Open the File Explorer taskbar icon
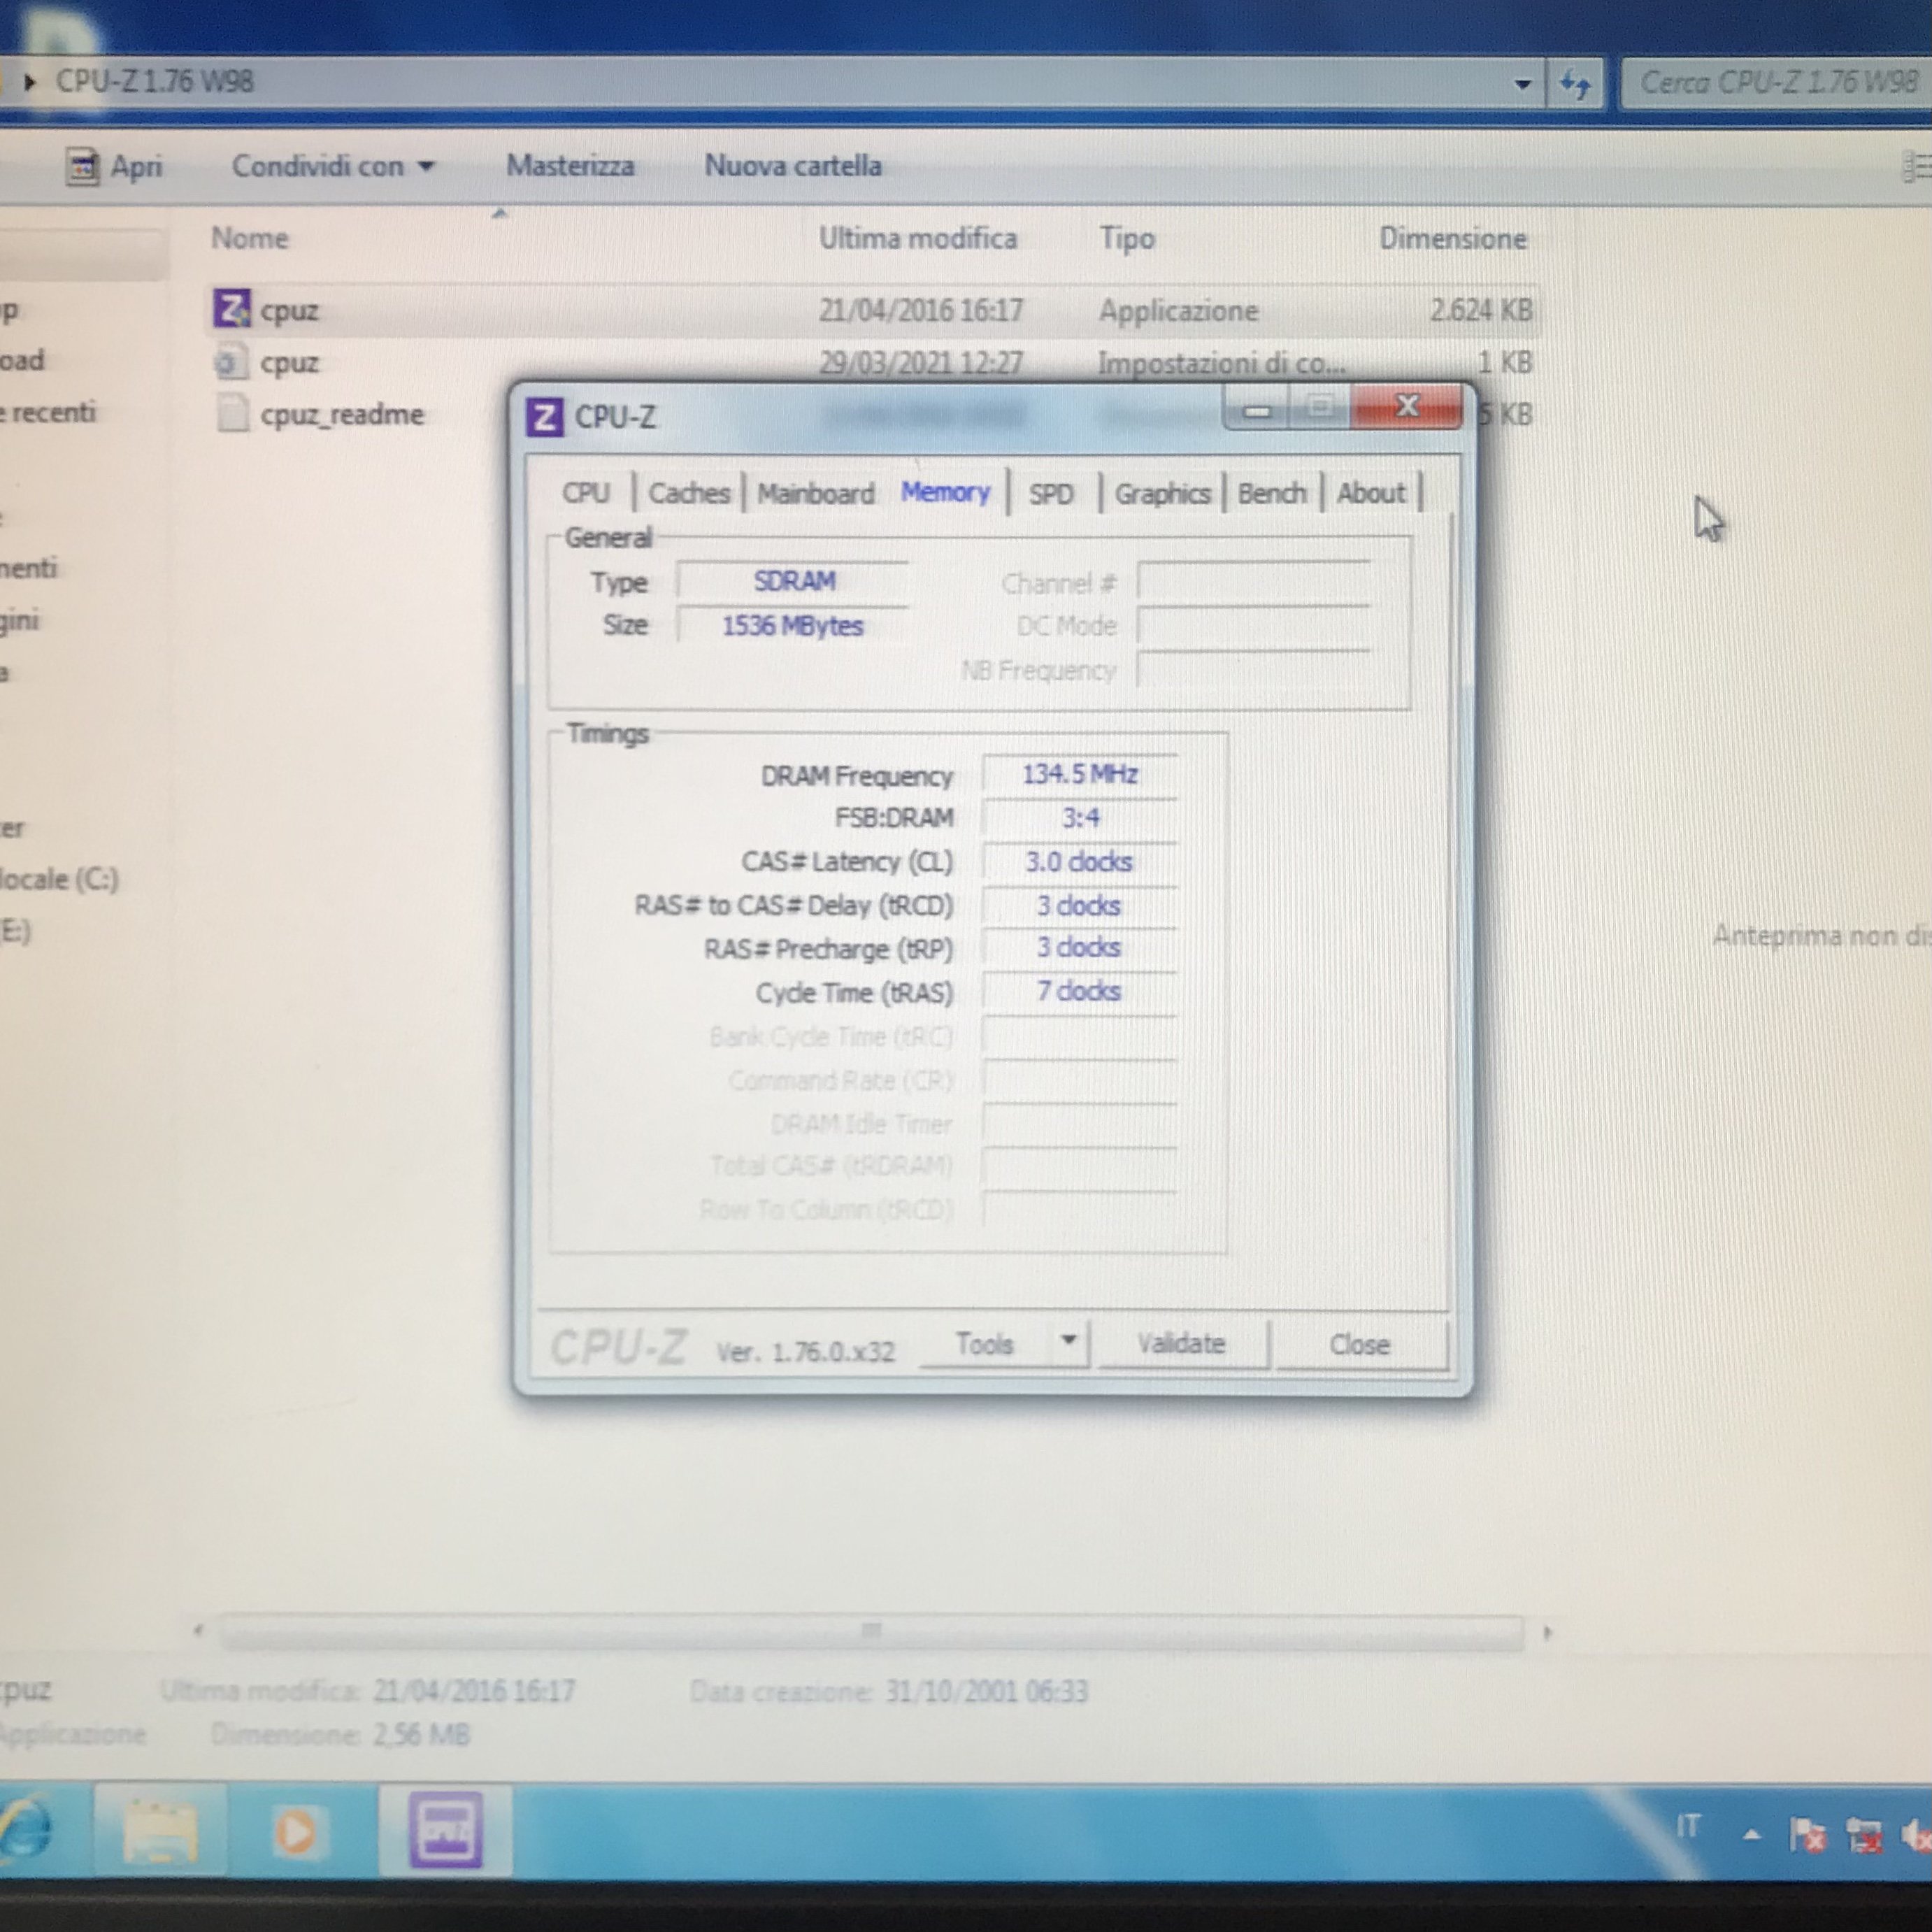 pyautogui.click(x=160, y=1832)
